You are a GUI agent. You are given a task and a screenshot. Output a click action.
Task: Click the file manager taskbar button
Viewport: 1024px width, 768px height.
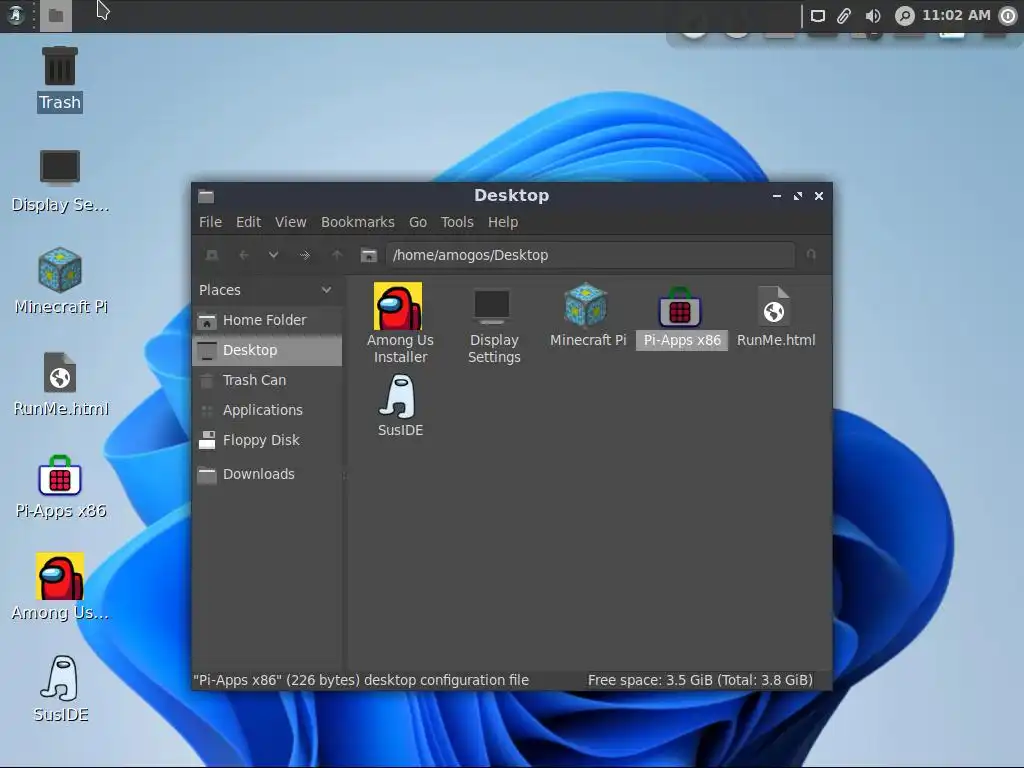click(56, 16)
